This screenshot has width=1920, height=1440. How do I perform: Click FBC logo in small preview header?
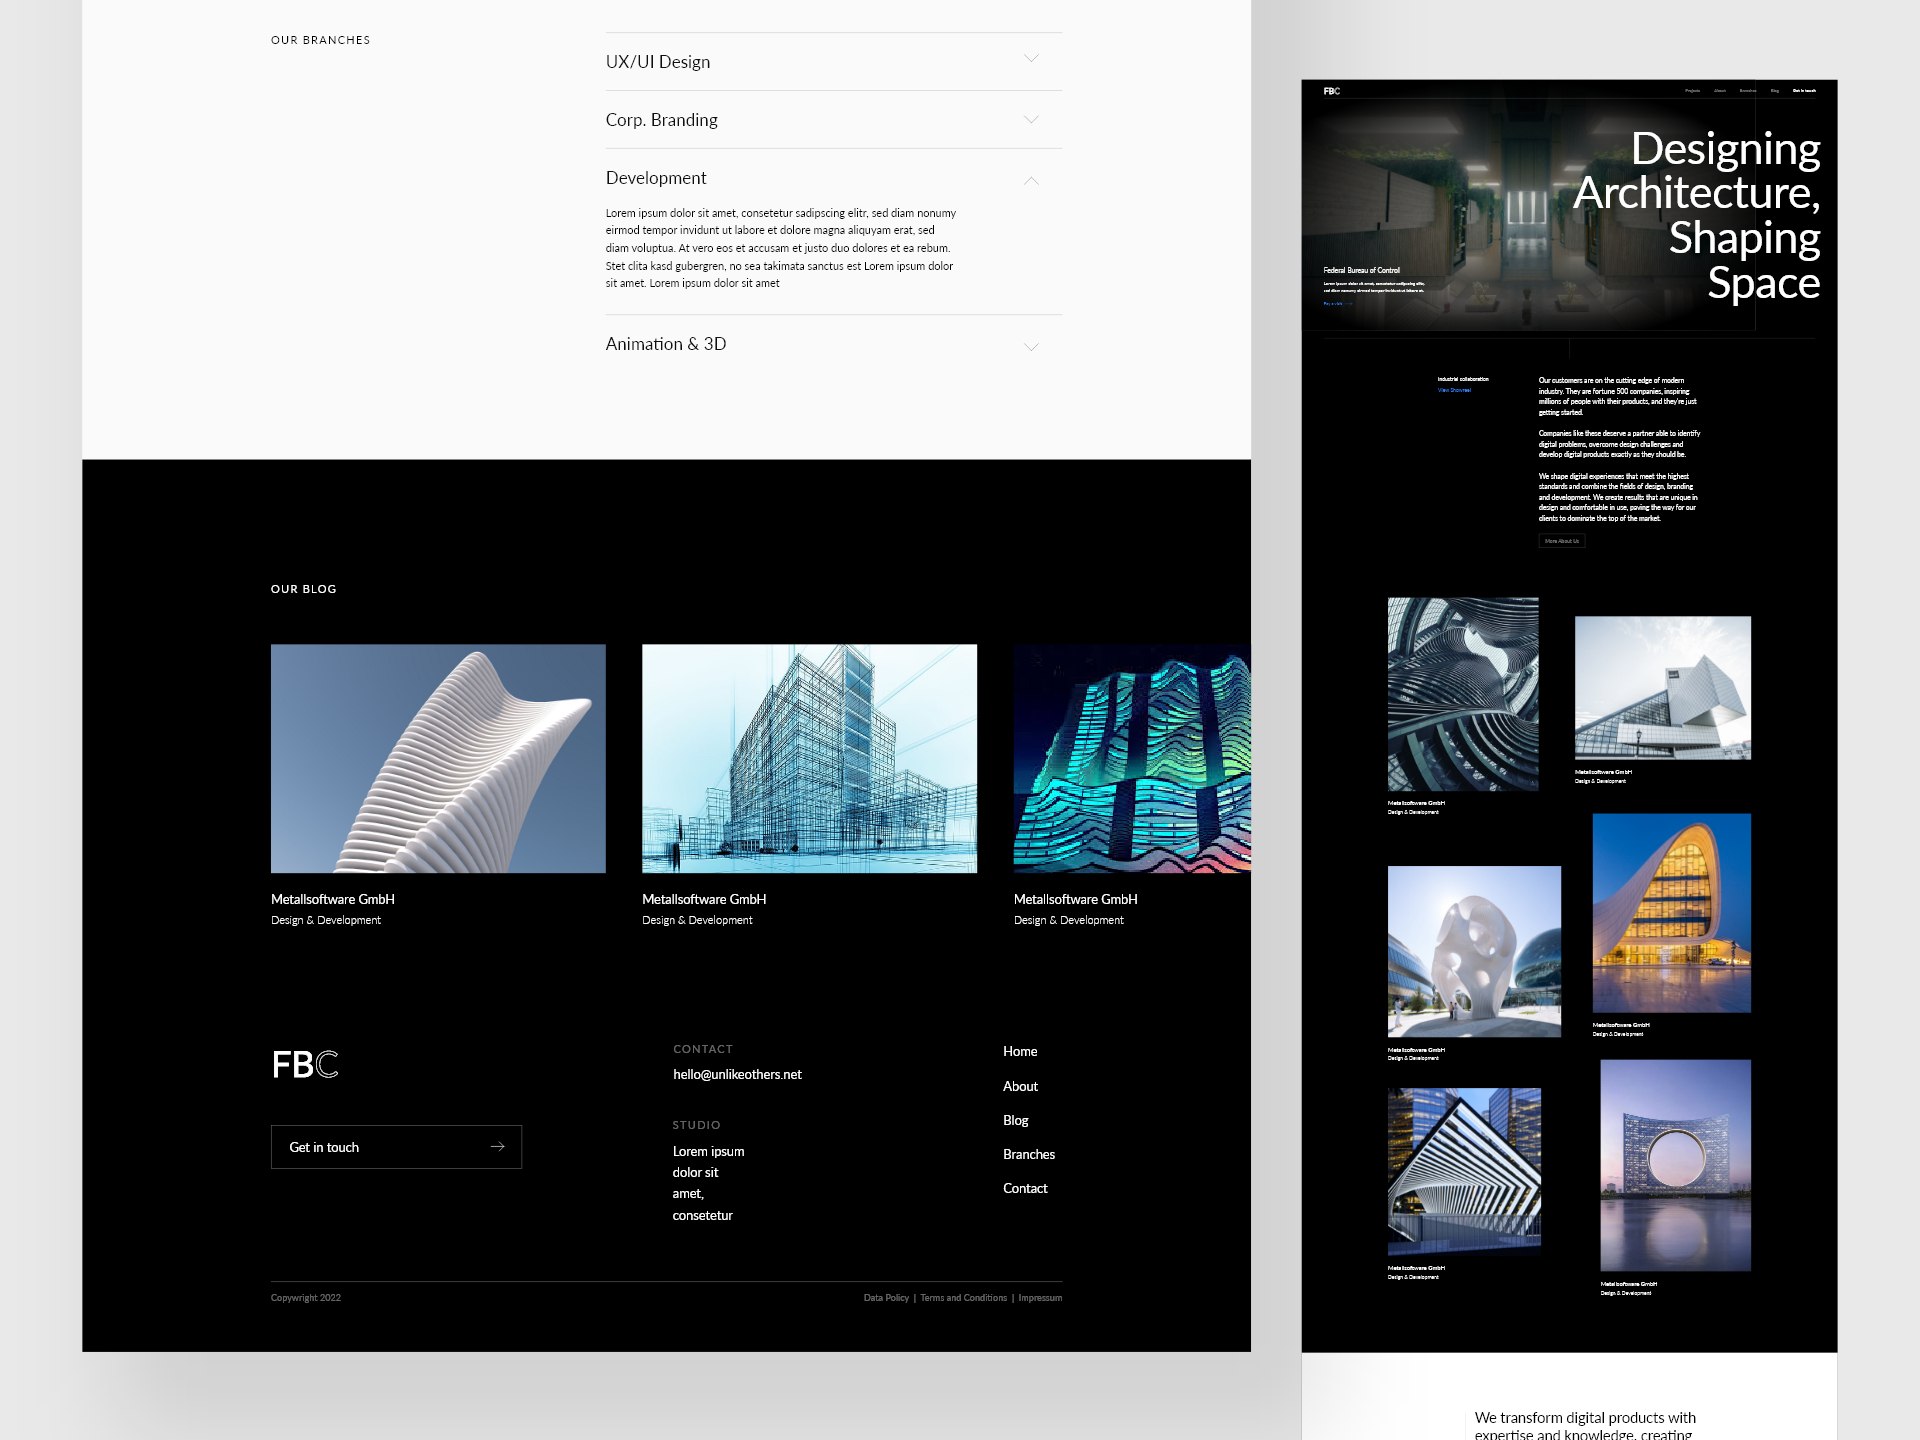[x=1331, y=91]
